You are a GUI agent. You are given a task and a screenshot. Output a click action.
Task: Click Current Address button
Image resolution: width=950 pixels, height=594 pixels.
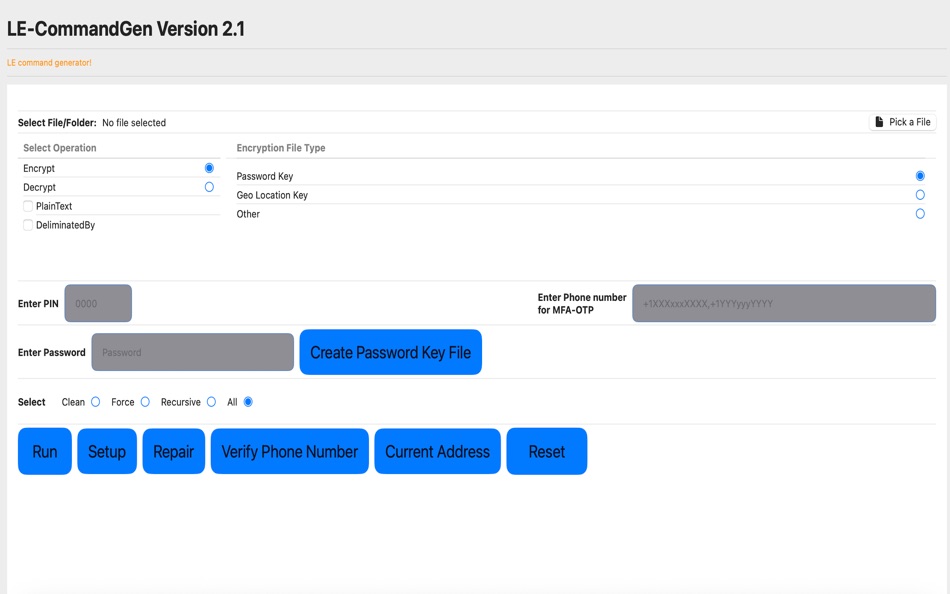point(437,451)
